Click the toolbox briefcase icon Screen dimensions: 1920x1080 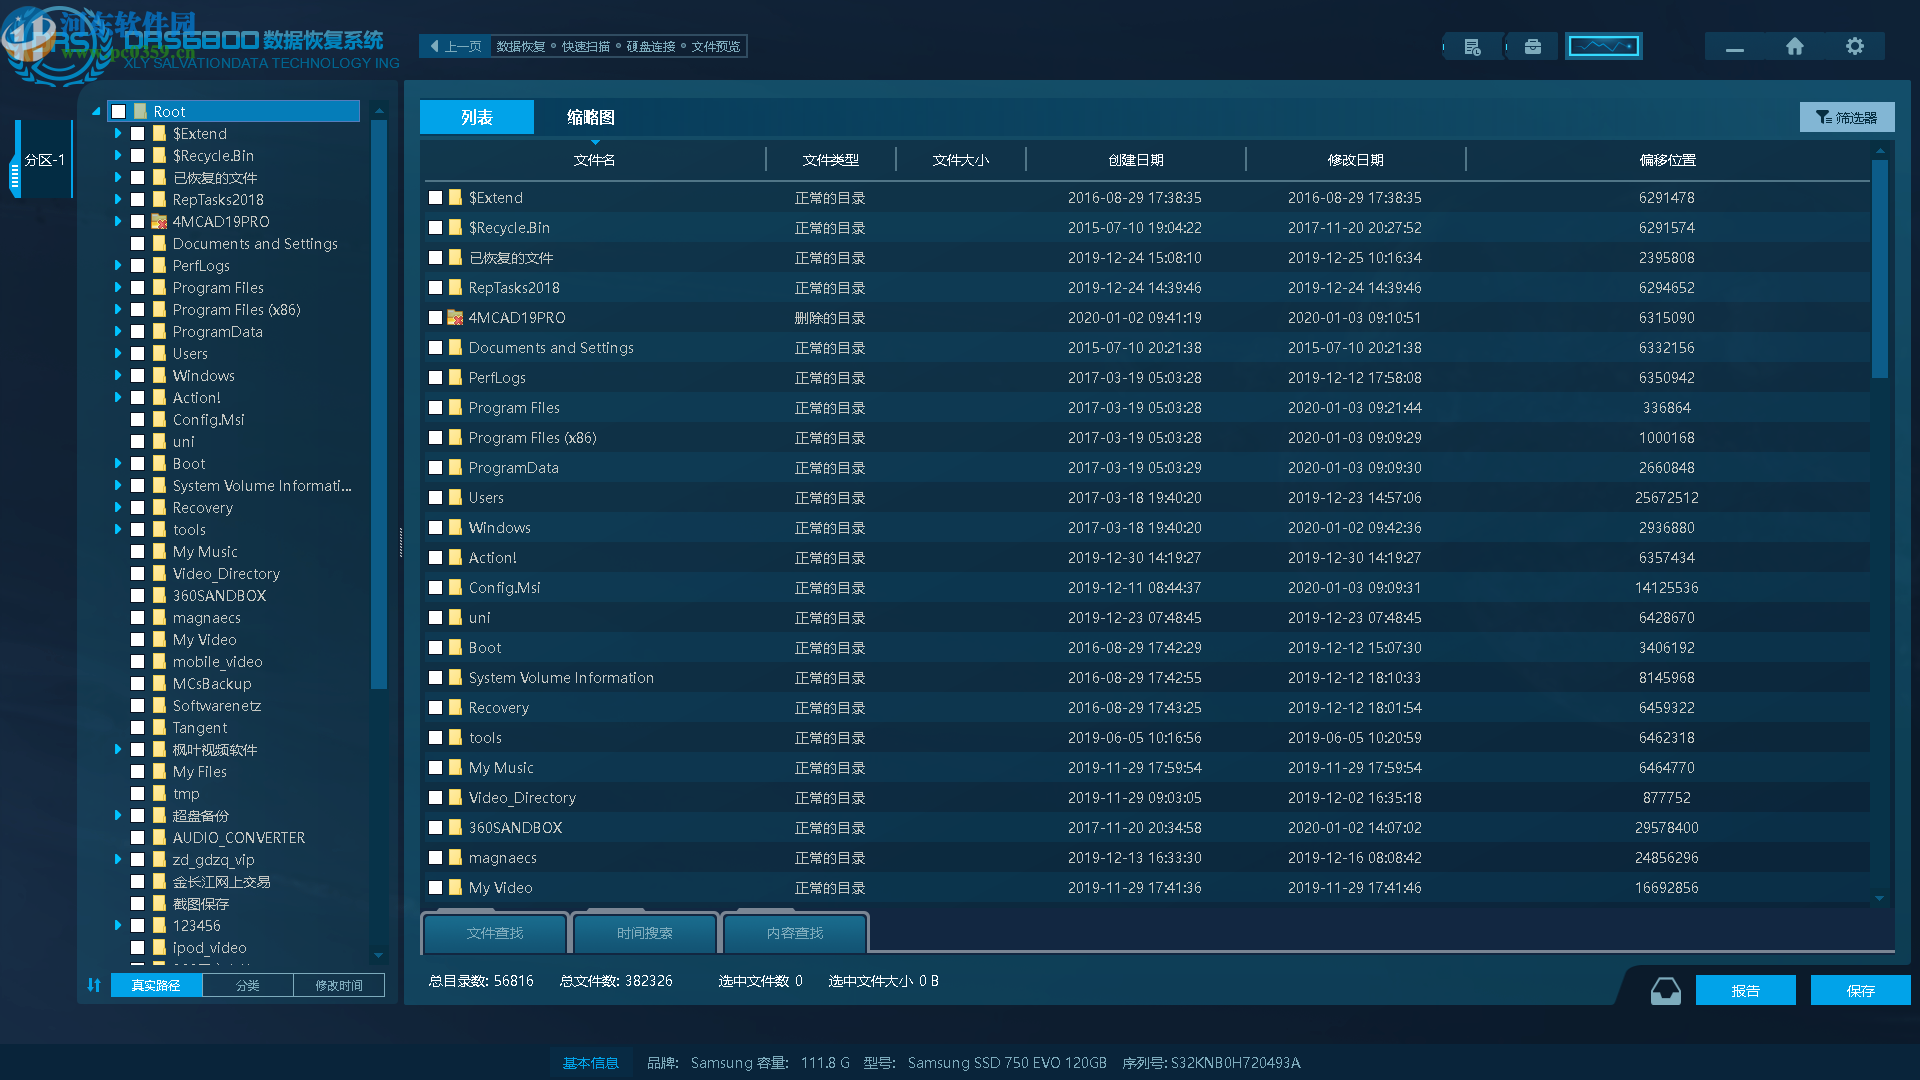[x=1532, y=47]
